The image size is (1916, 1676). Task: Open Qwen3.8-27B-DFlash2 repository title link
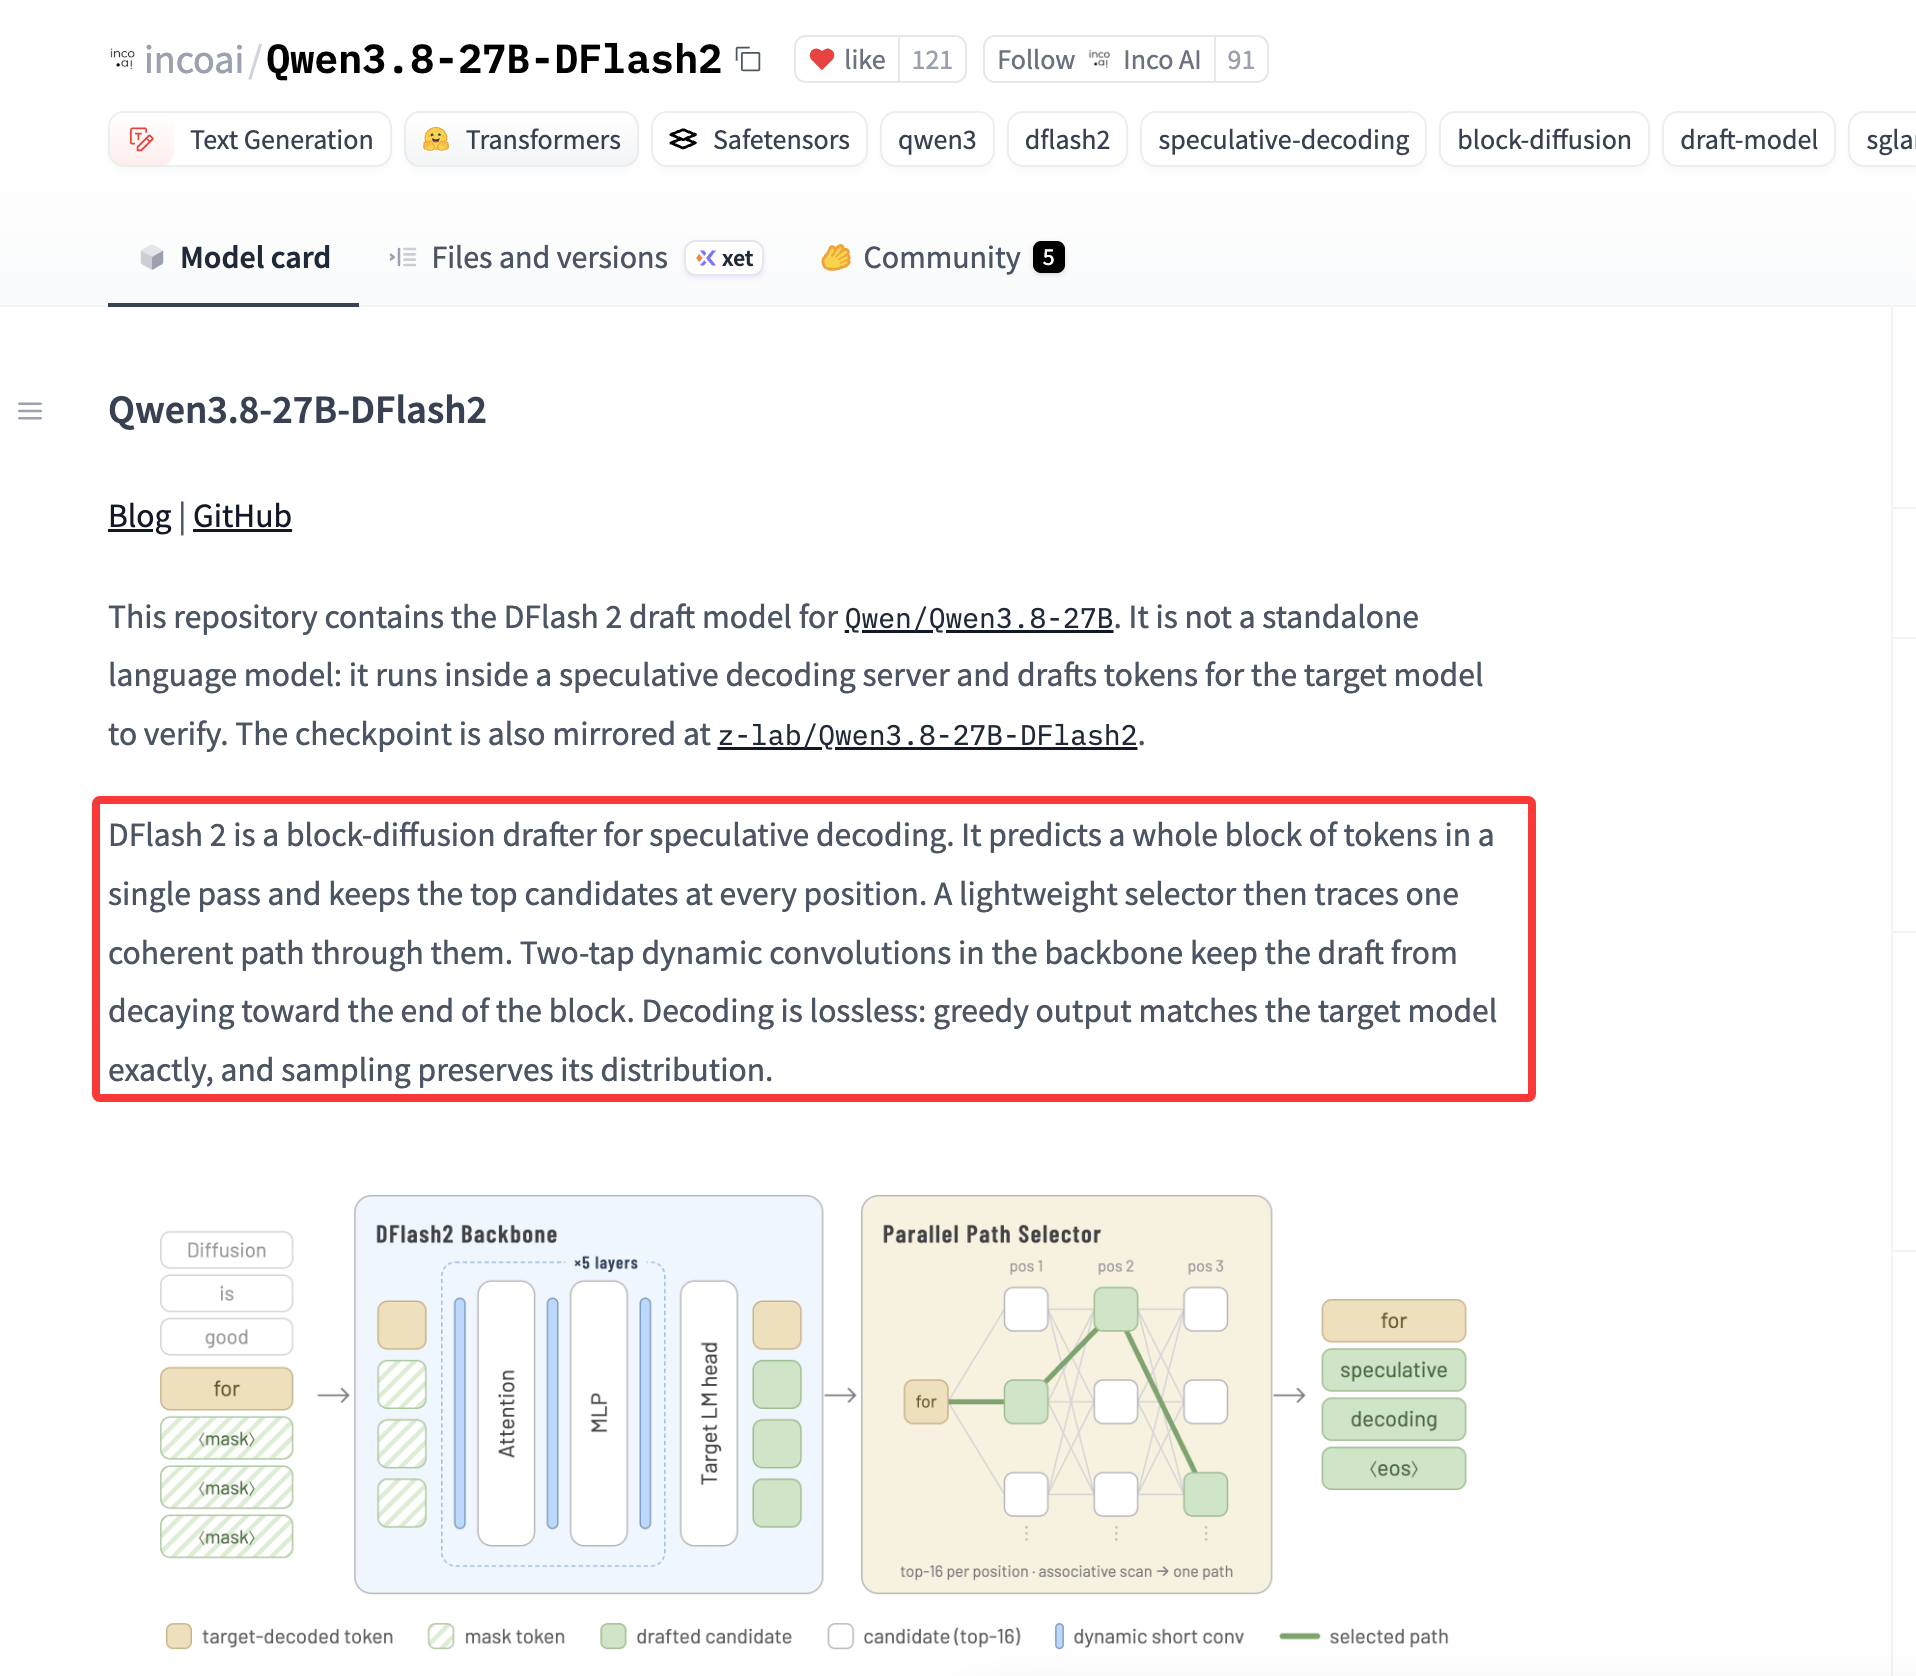coord(494,60)
